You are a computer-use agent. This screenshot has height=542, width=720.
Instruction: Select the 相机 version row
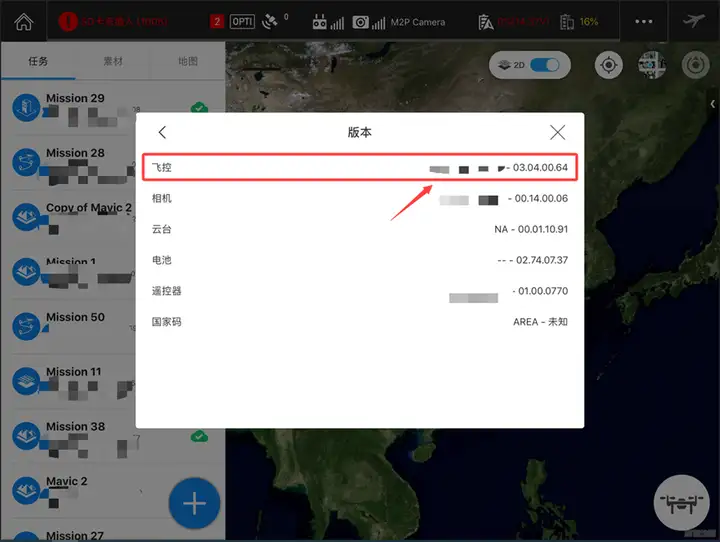[360, 198]
